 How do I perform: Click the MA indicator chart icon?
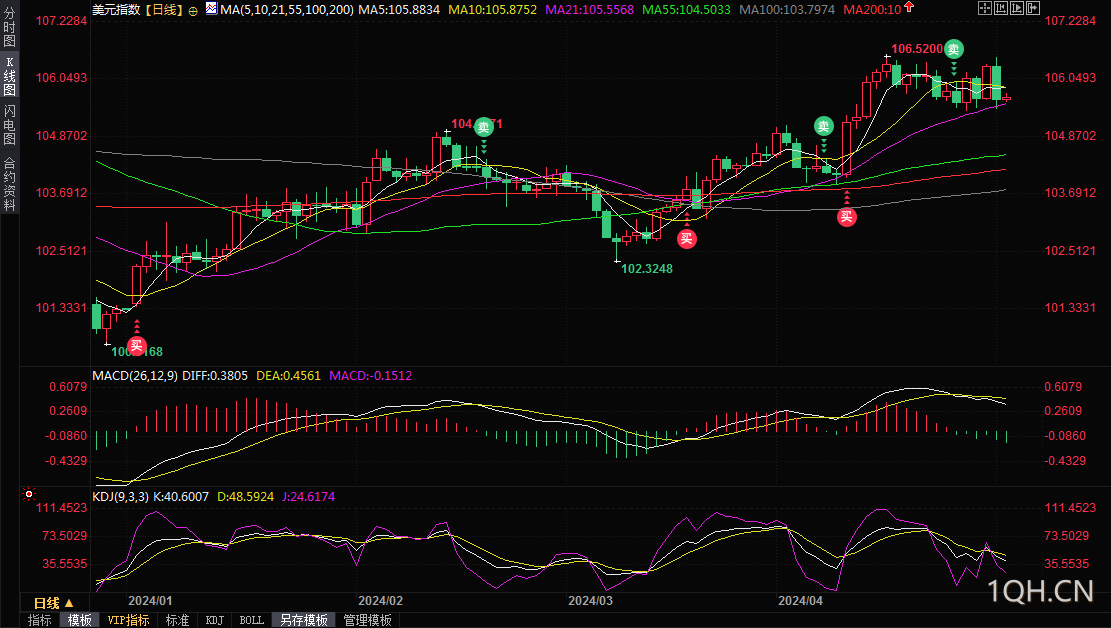(x=211, y=9)
